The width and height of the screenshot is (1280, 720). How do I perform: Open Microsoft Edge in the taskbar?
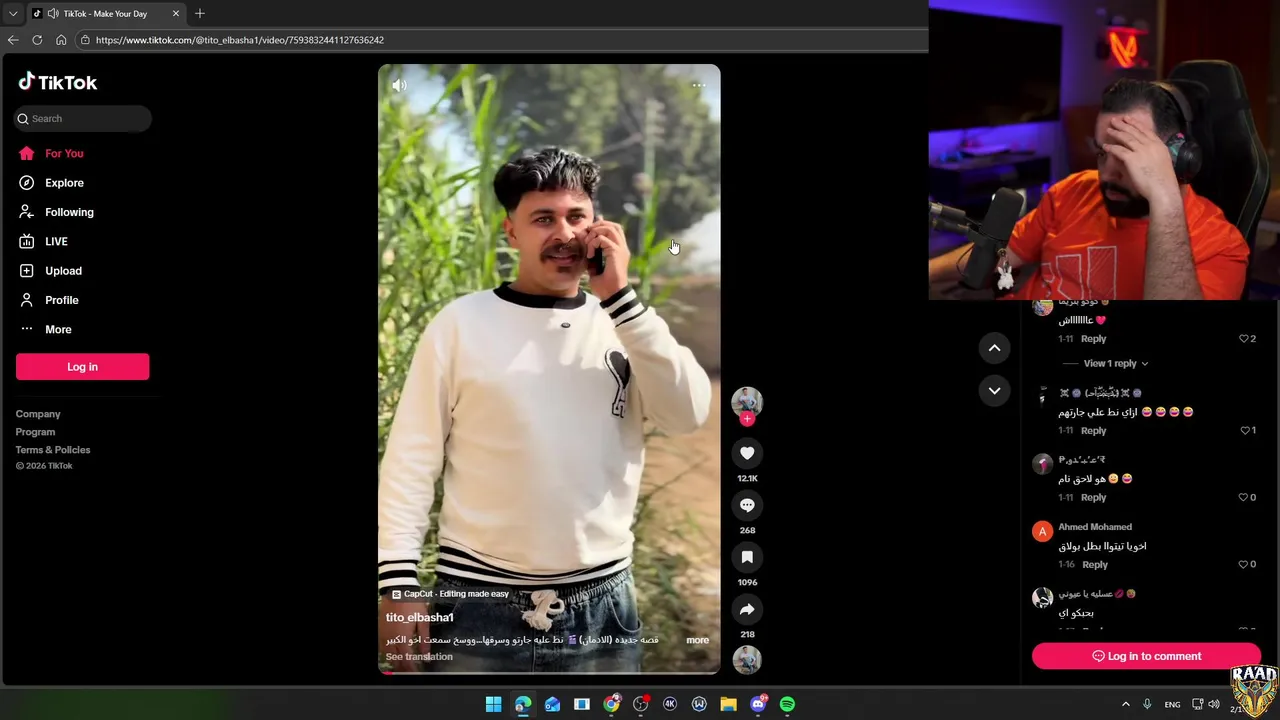click(523, 704)
